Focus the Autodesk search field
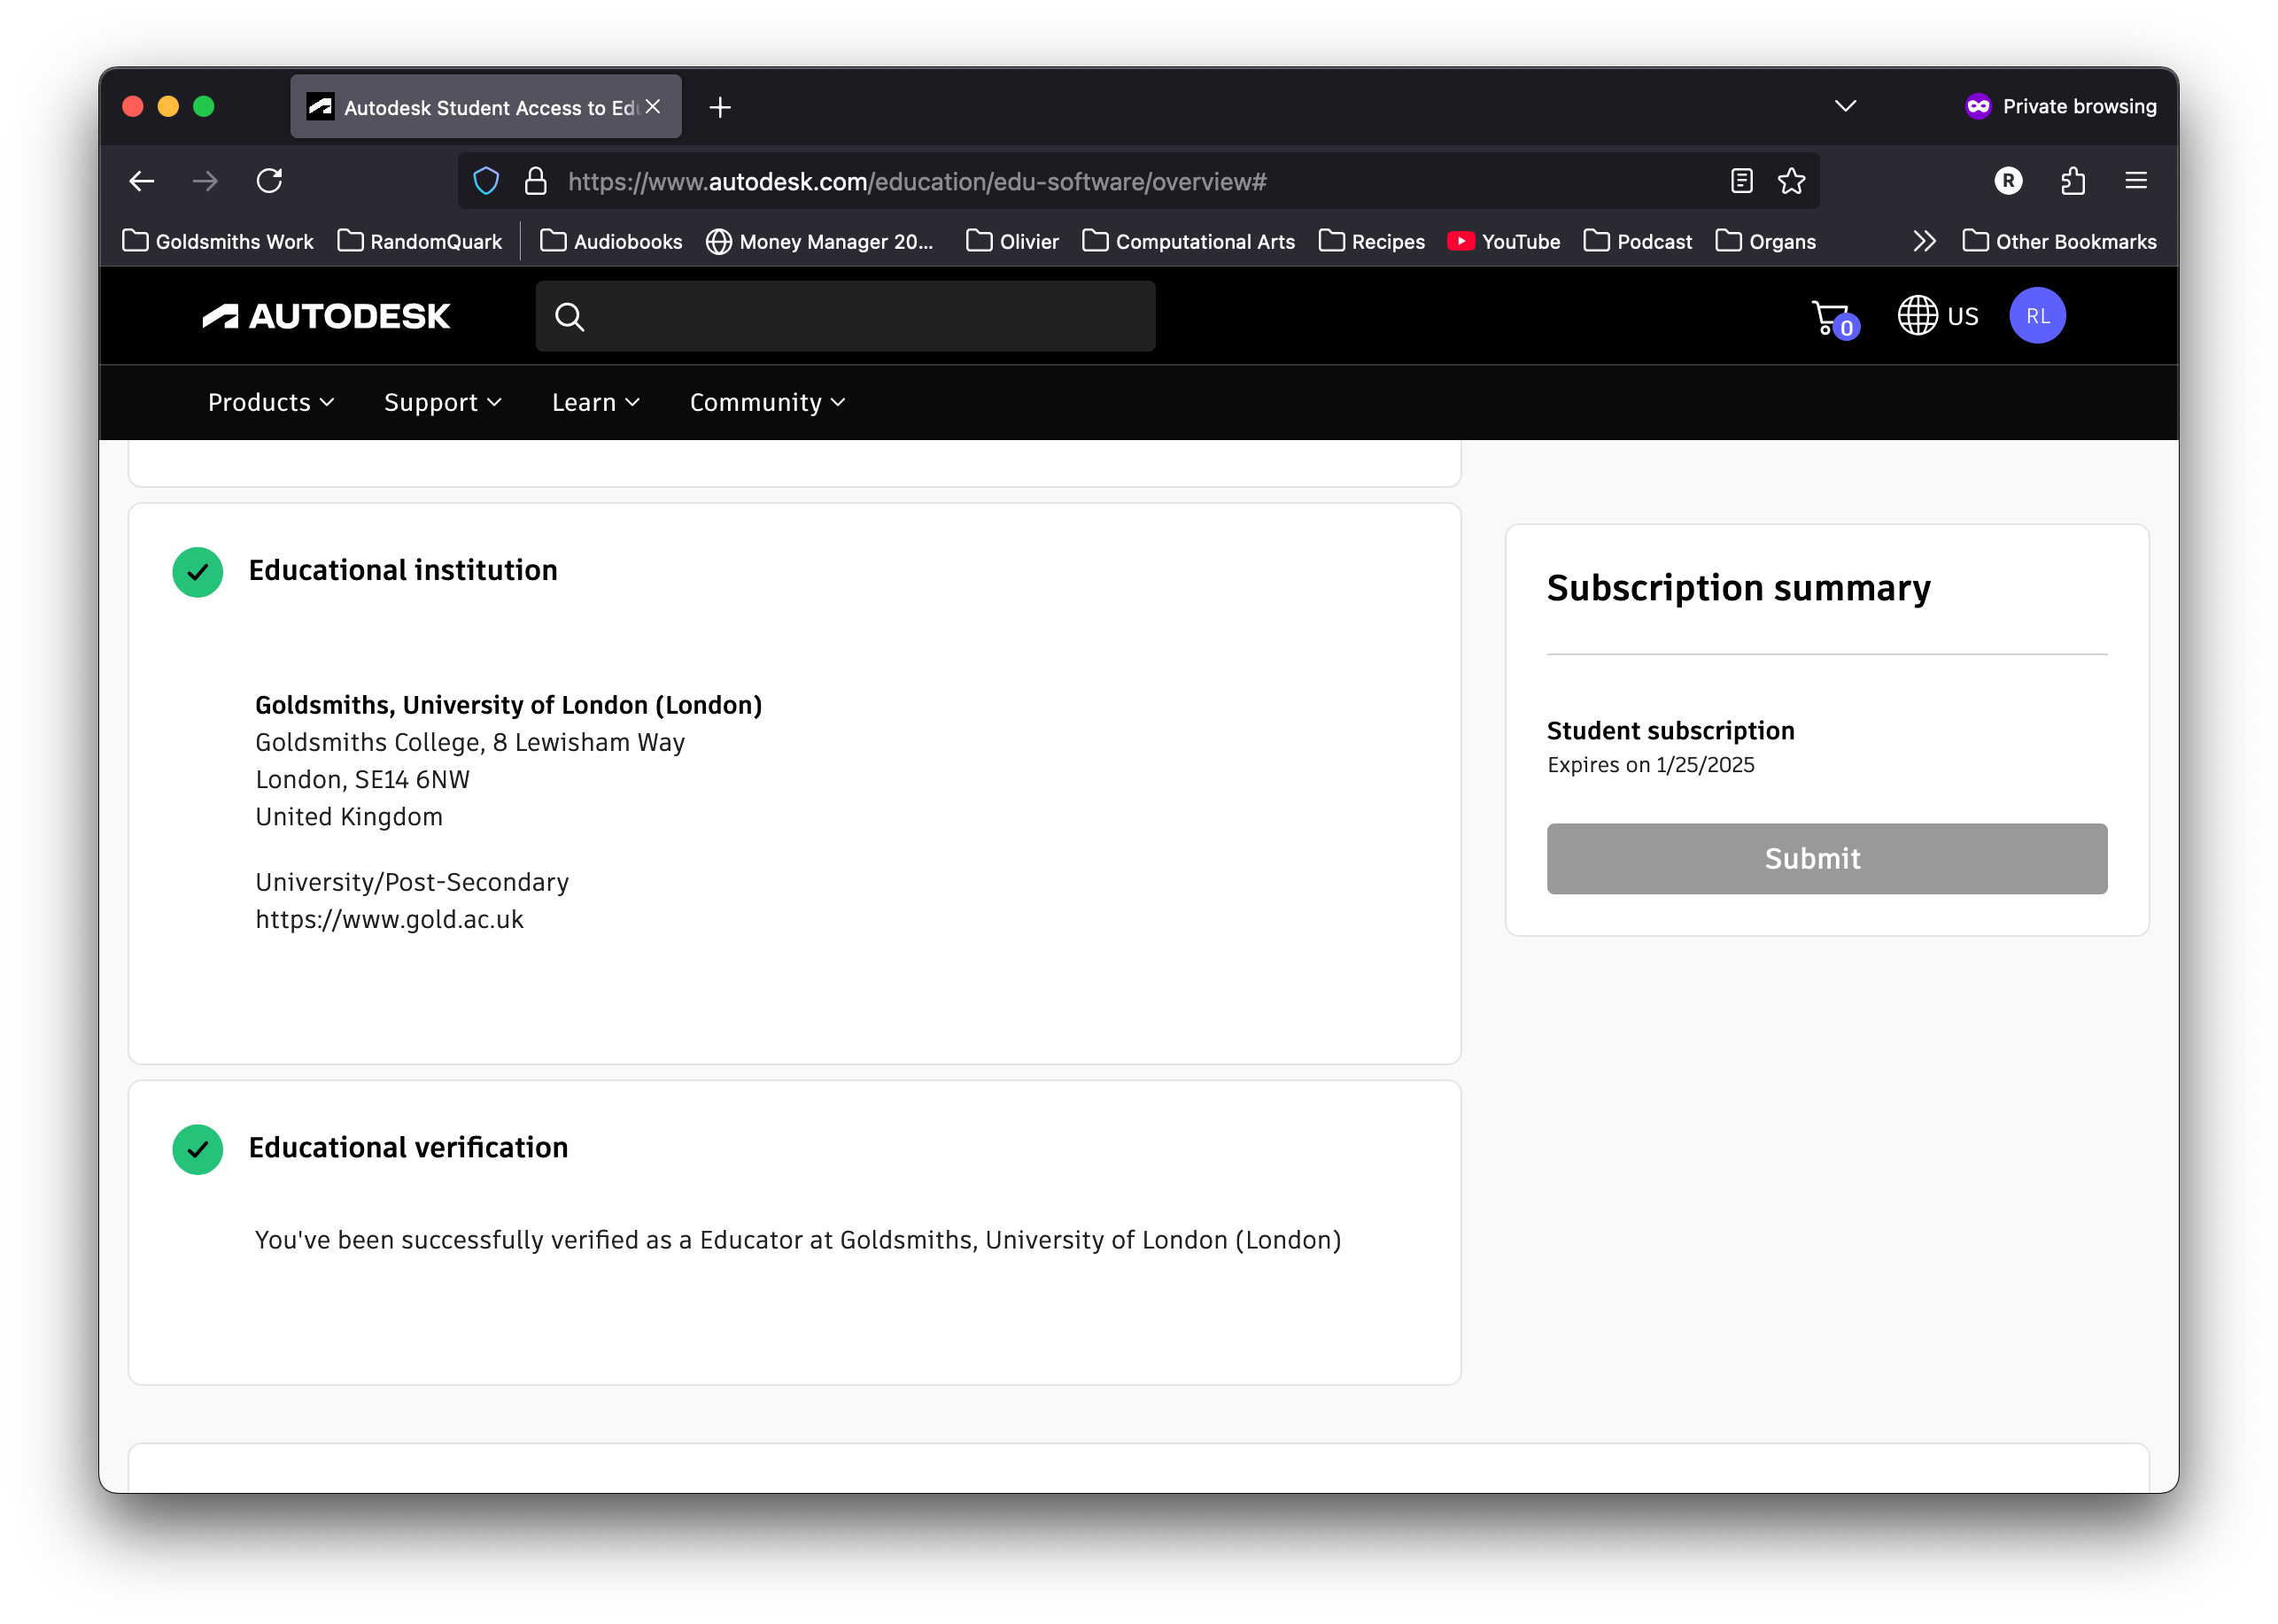This screenshot has height=1624, width=2278. pos(846,316)
